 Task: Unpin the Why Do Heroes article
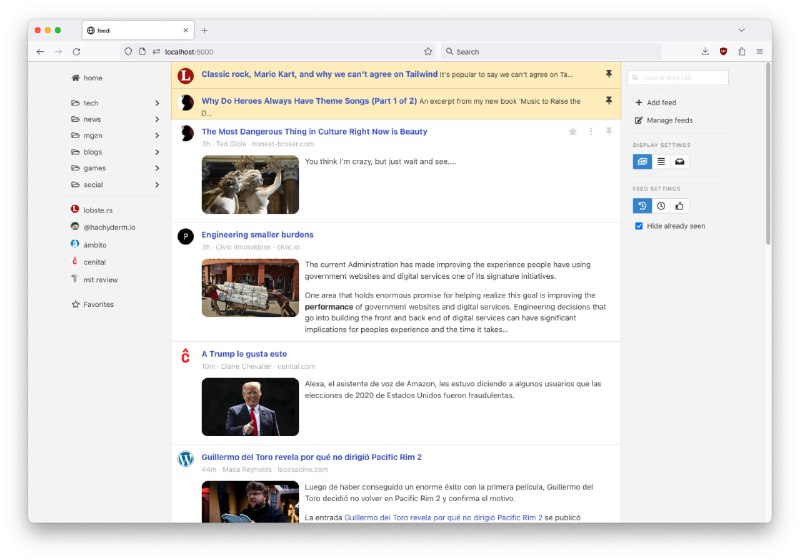click(x=608, y=101)
